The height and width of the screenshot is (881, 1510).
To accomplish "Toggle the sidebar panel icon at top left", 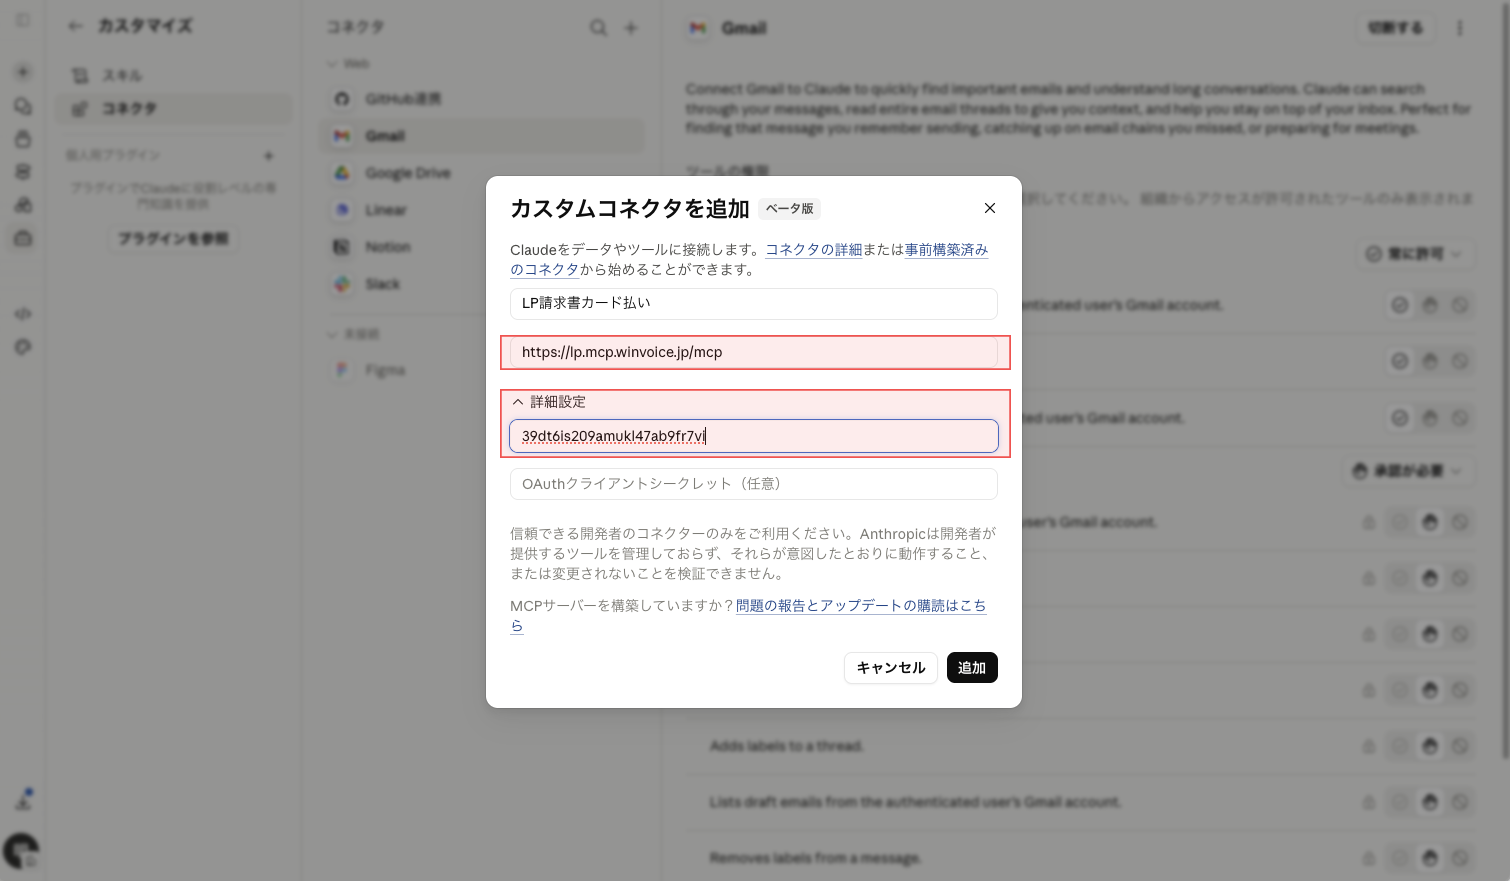I will [24, 20].
